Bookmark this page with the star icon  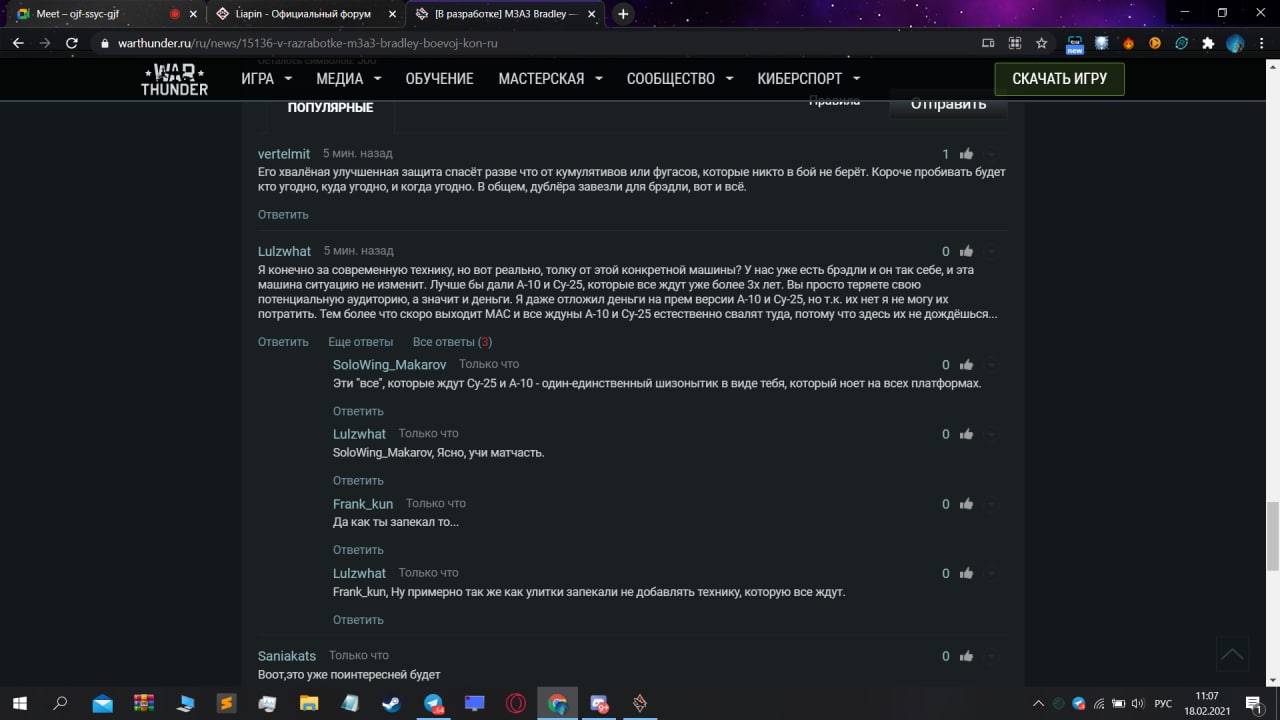click(1042, 43)
